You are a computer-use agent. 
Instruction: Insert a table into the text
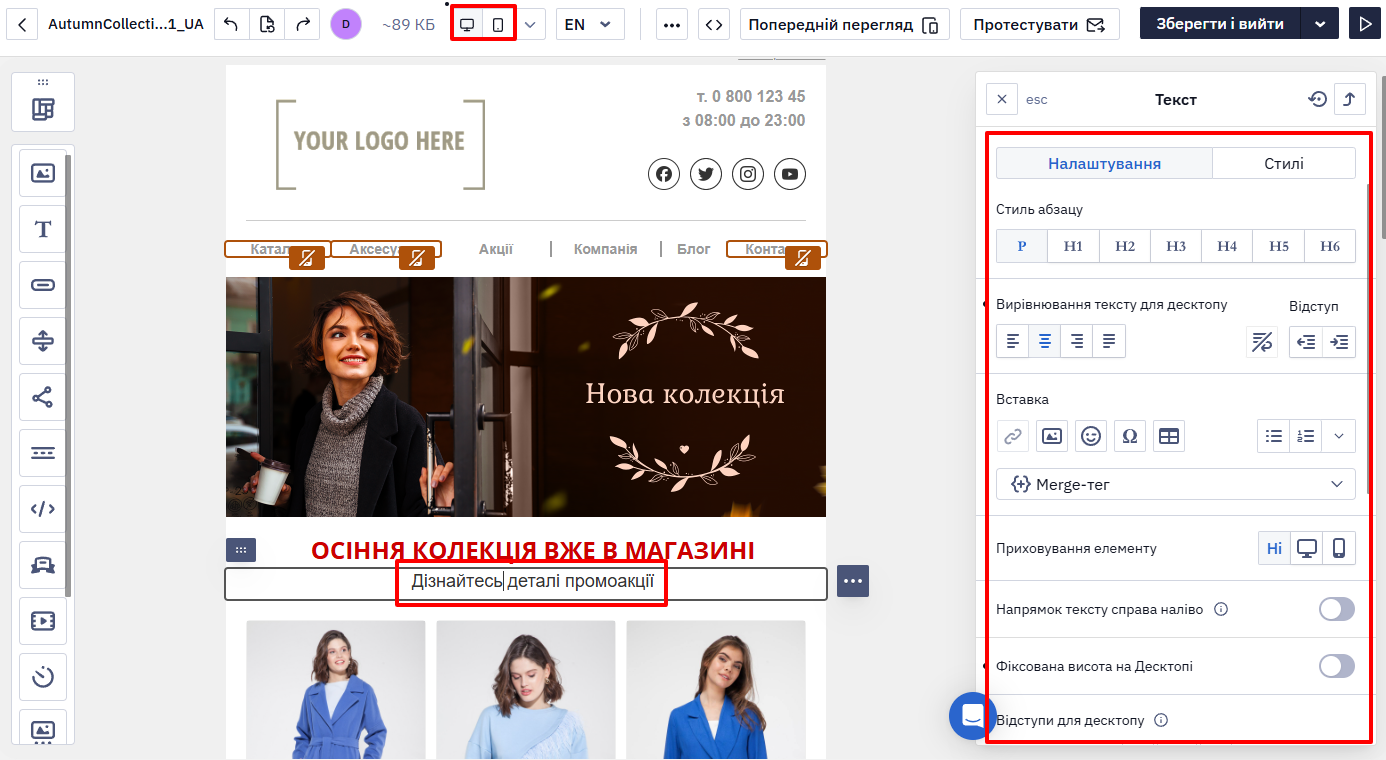[1169, 436]
